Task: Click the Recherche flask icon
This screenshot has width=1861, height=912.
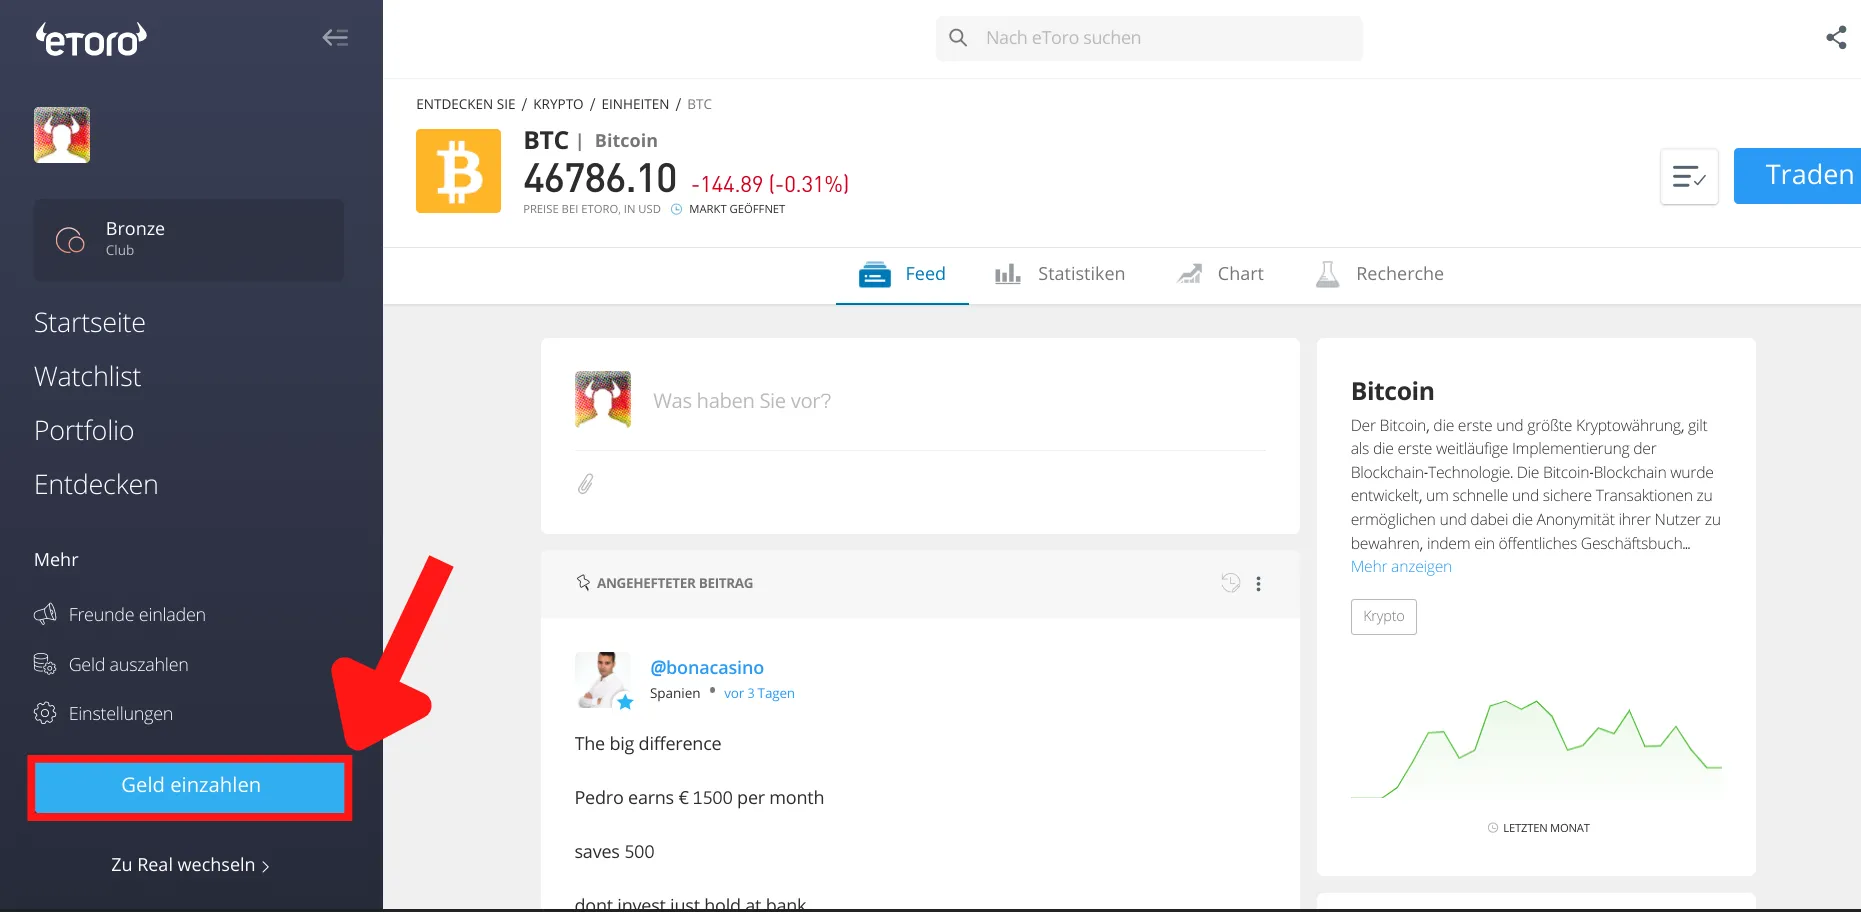Action: (x=1328, y=274)
